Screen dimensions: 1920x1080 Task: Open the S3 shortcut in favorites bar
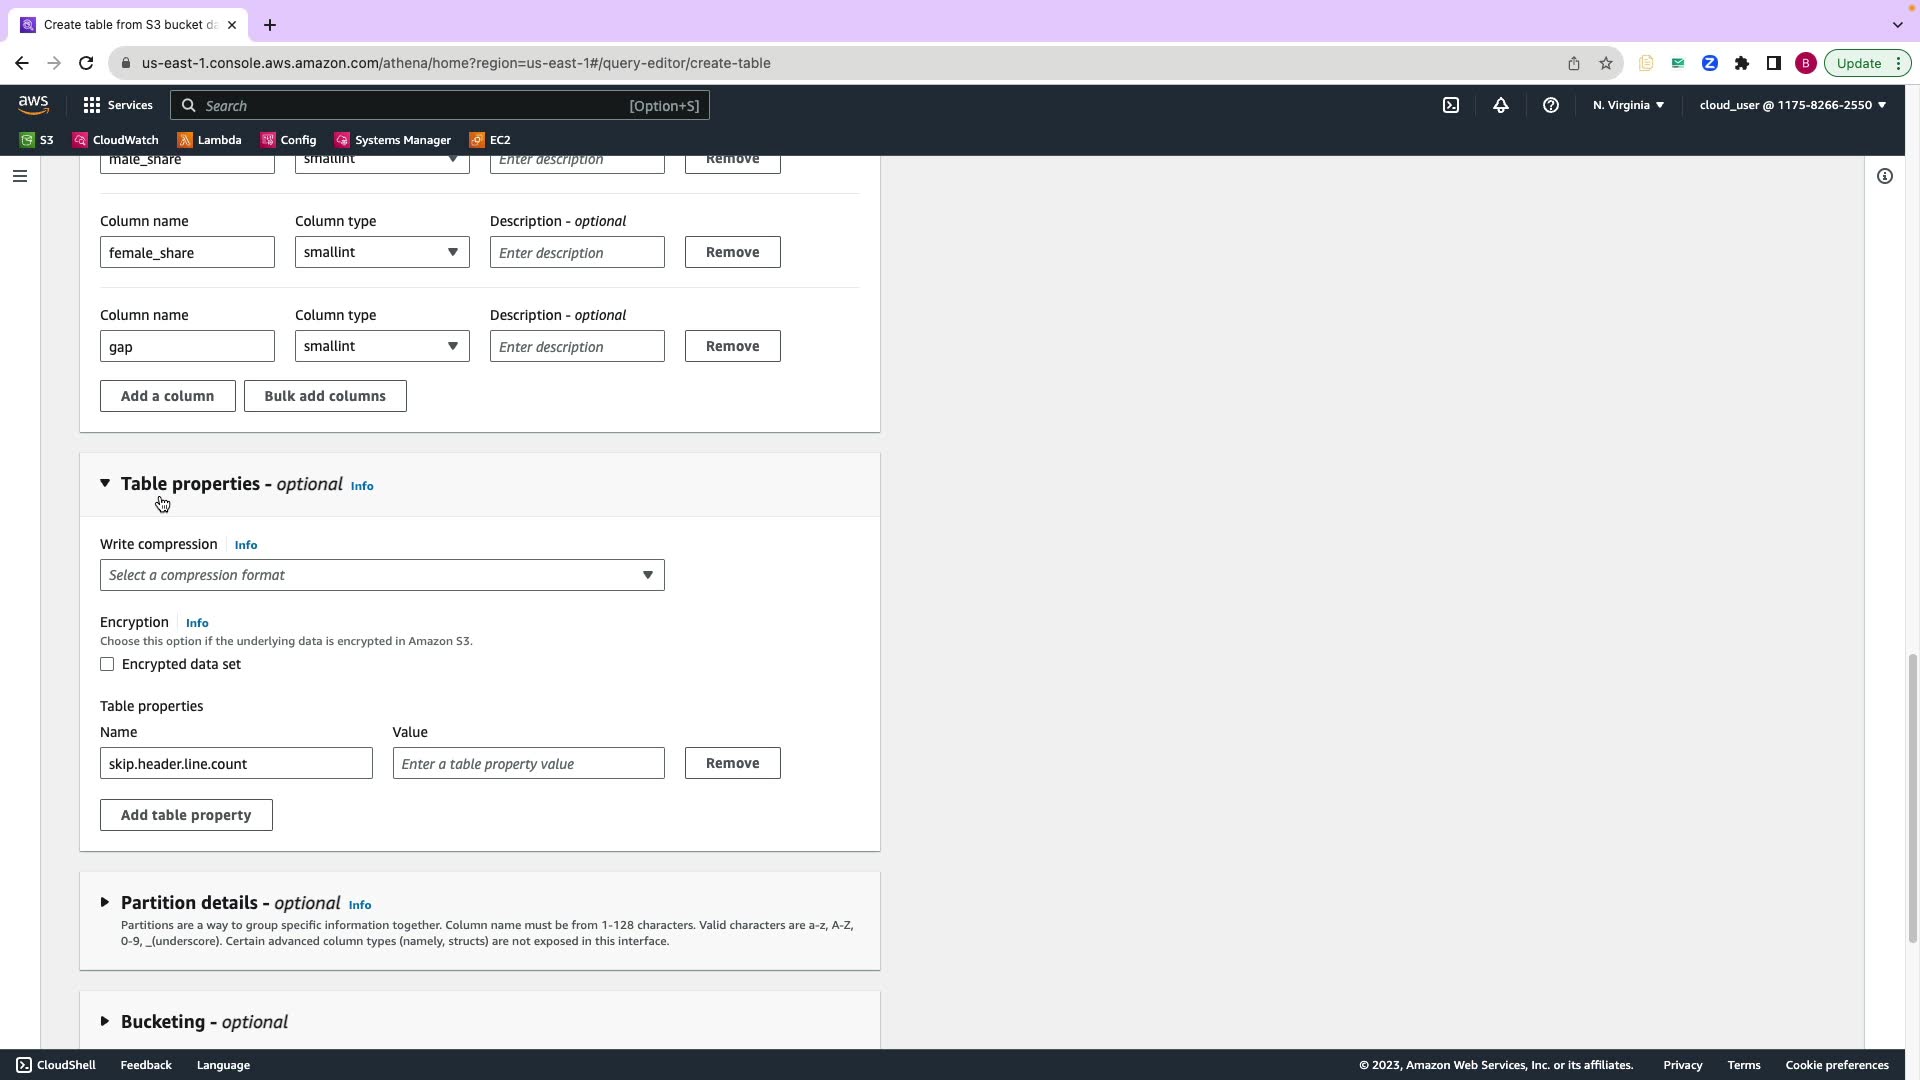(37, 140)
